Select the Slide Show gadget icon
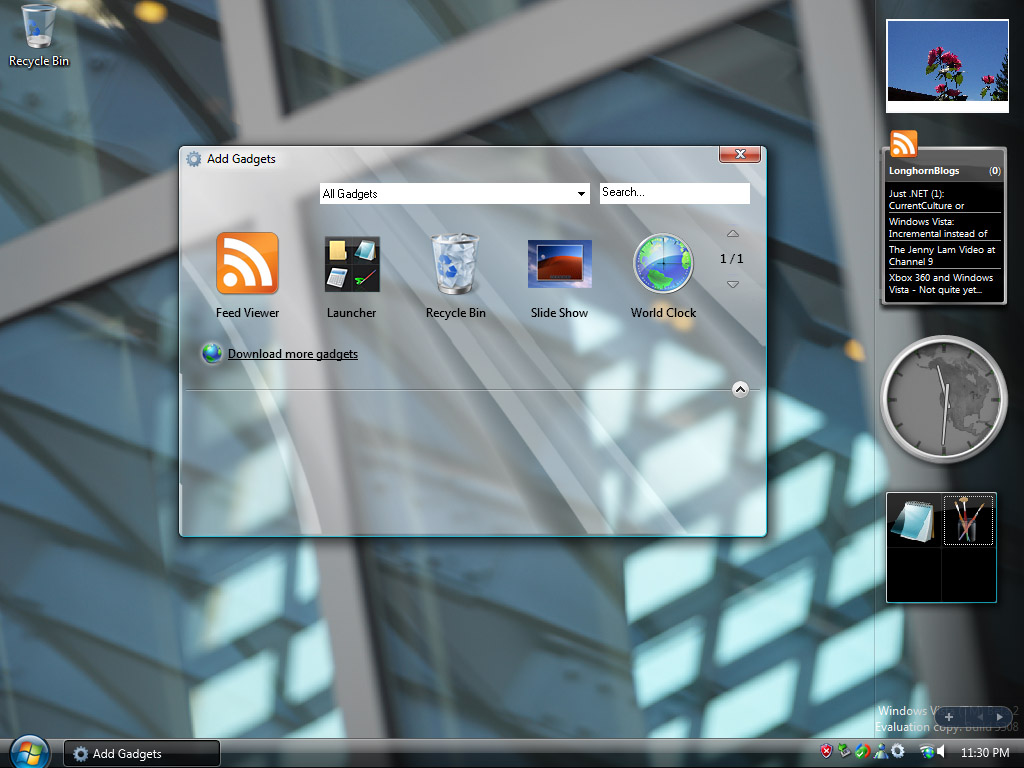This screenshot has width=1024, height=768. tap(560, 264)
